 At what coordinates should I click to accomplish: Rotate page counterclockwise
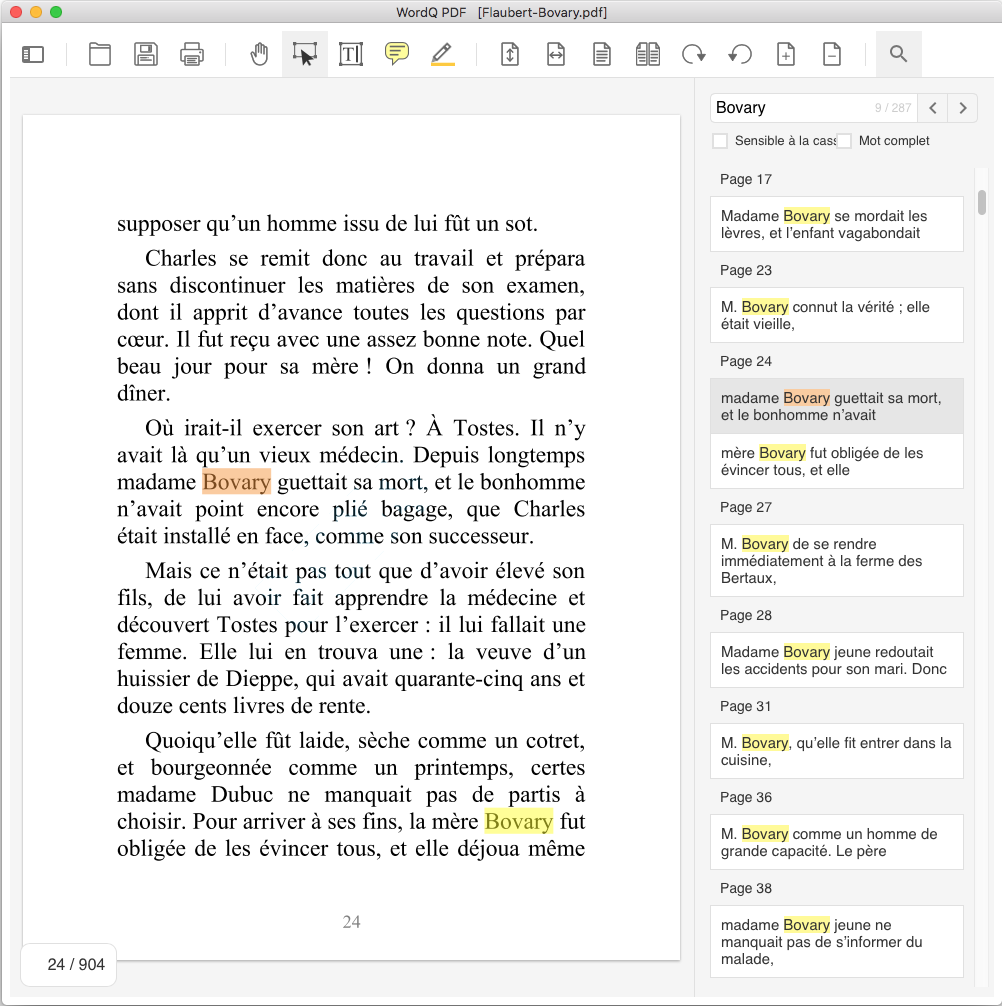(x=740, y=55)
